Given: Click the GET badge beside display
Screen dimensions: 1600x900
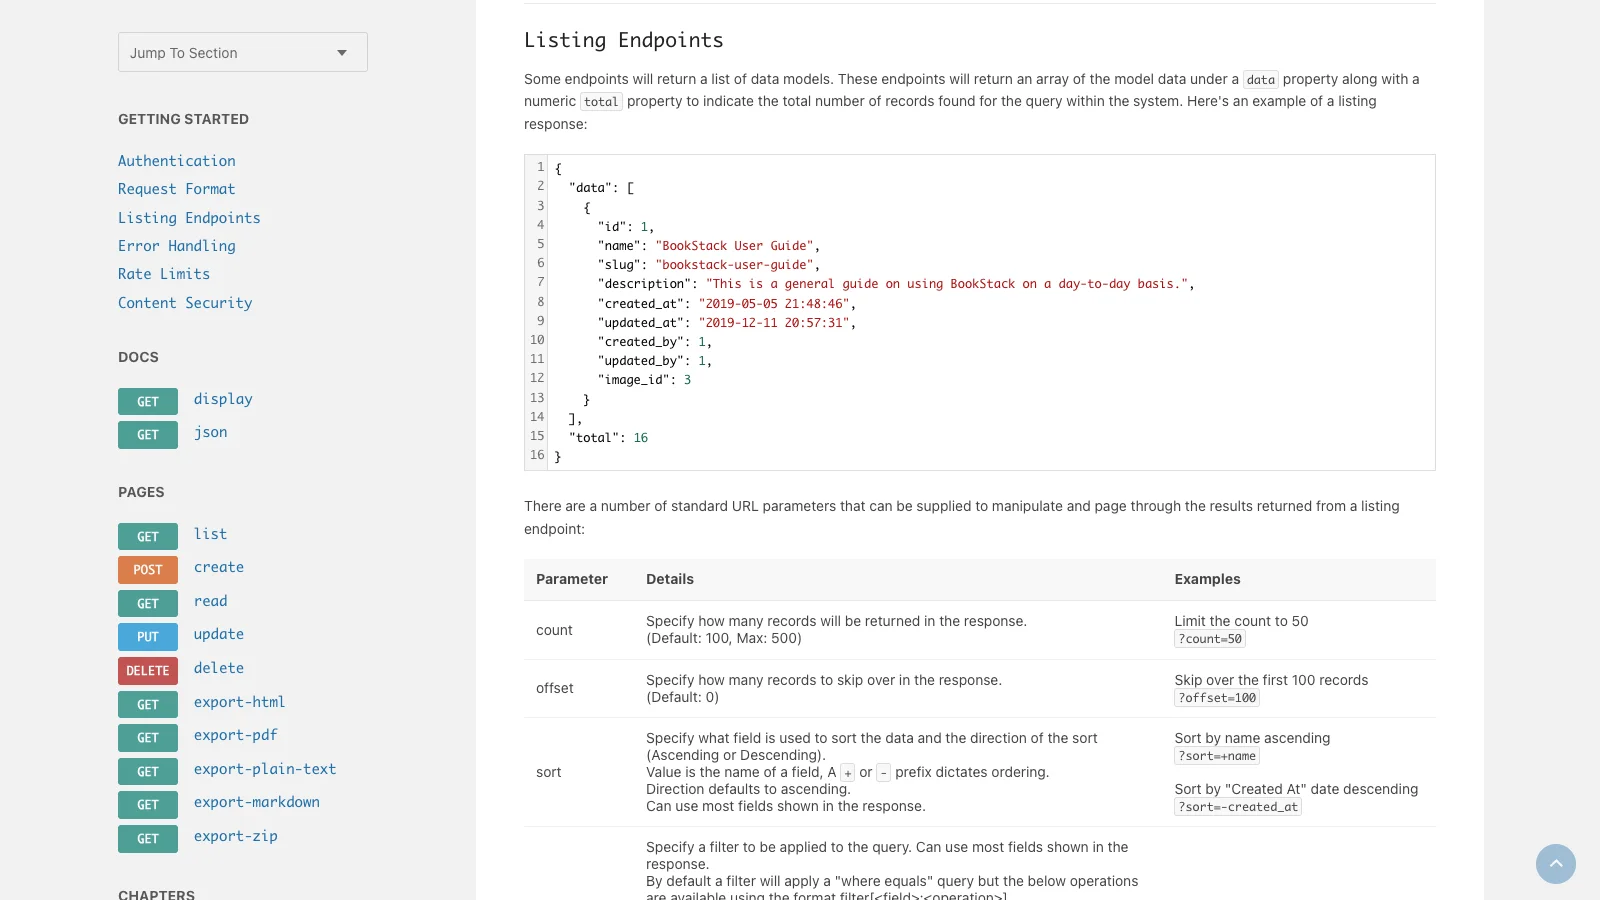Looking at the screenshot, I should click(148, 401).
